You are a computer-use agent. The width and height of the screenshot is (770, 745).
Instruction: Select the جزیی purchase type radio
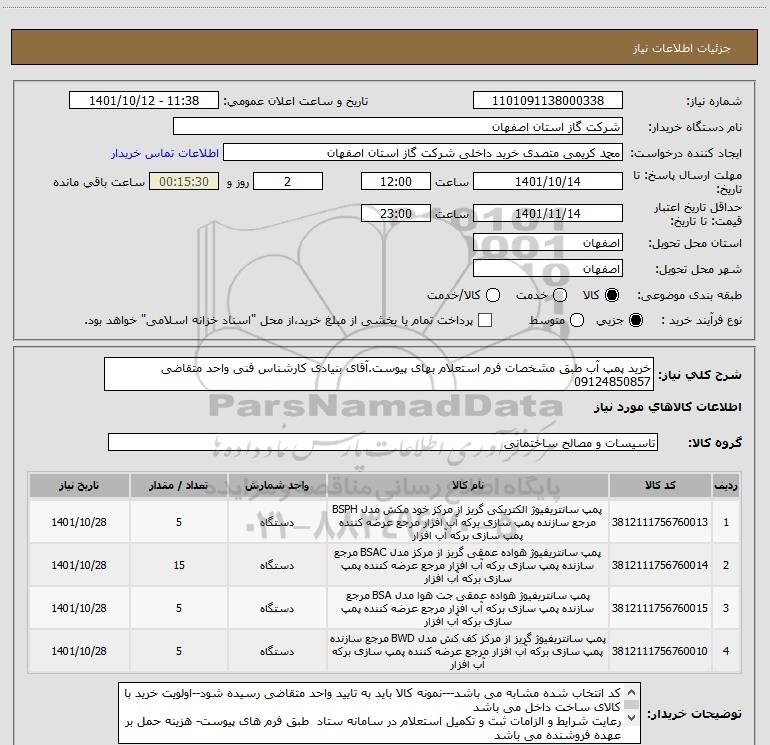click(x=635, y=321)
